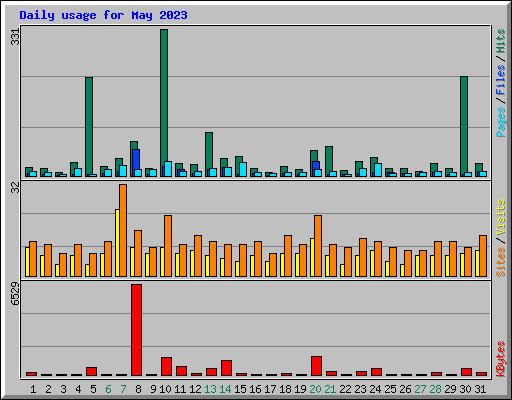Select green weekend day 21 label
This screenshot has width=512, height=400.
tap(330, 389)
